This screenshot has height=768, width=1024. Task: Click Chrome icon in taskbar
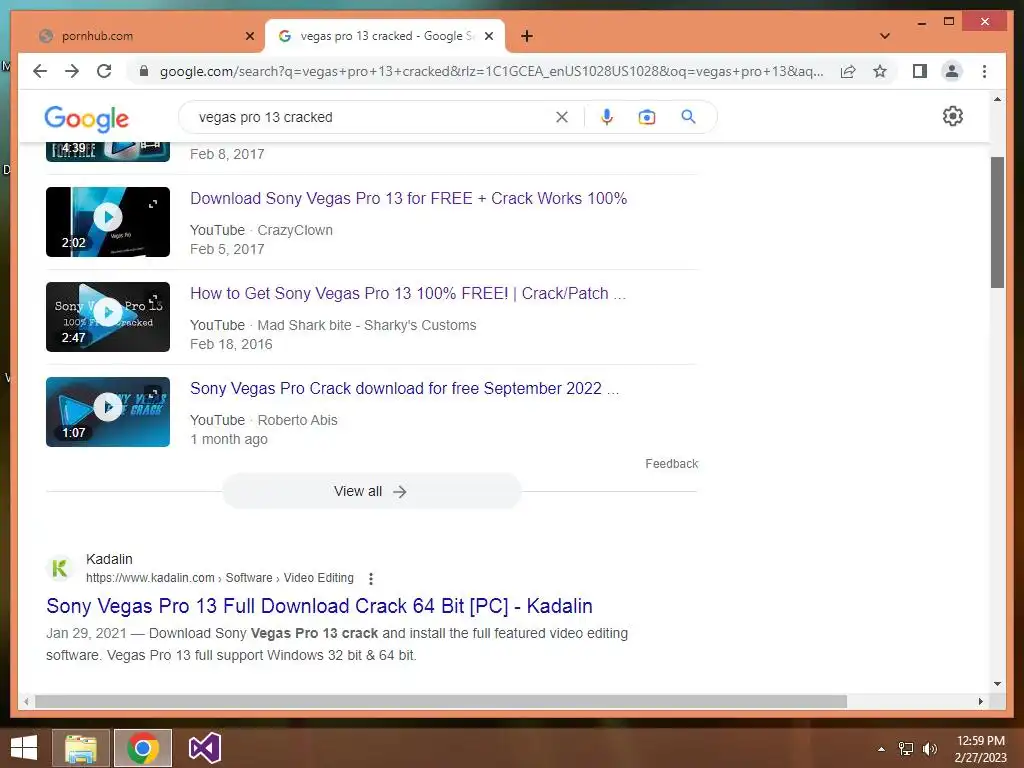[143, 748]
